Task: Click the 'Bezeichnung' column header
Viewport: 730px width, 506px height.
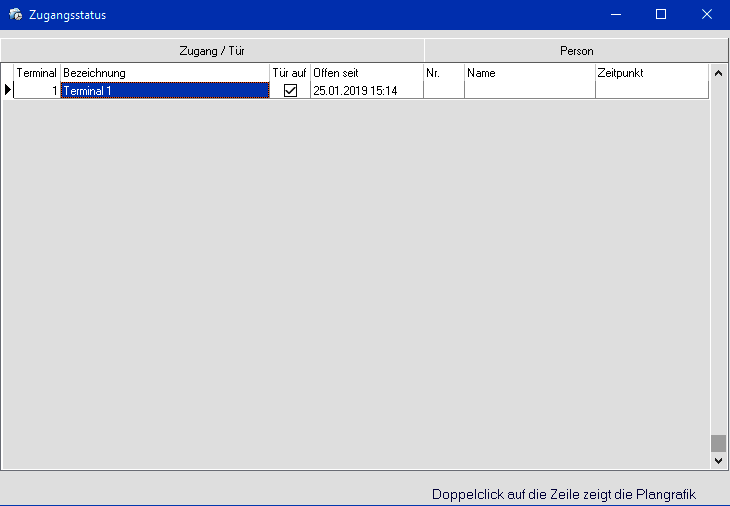Action: (165, 73)
